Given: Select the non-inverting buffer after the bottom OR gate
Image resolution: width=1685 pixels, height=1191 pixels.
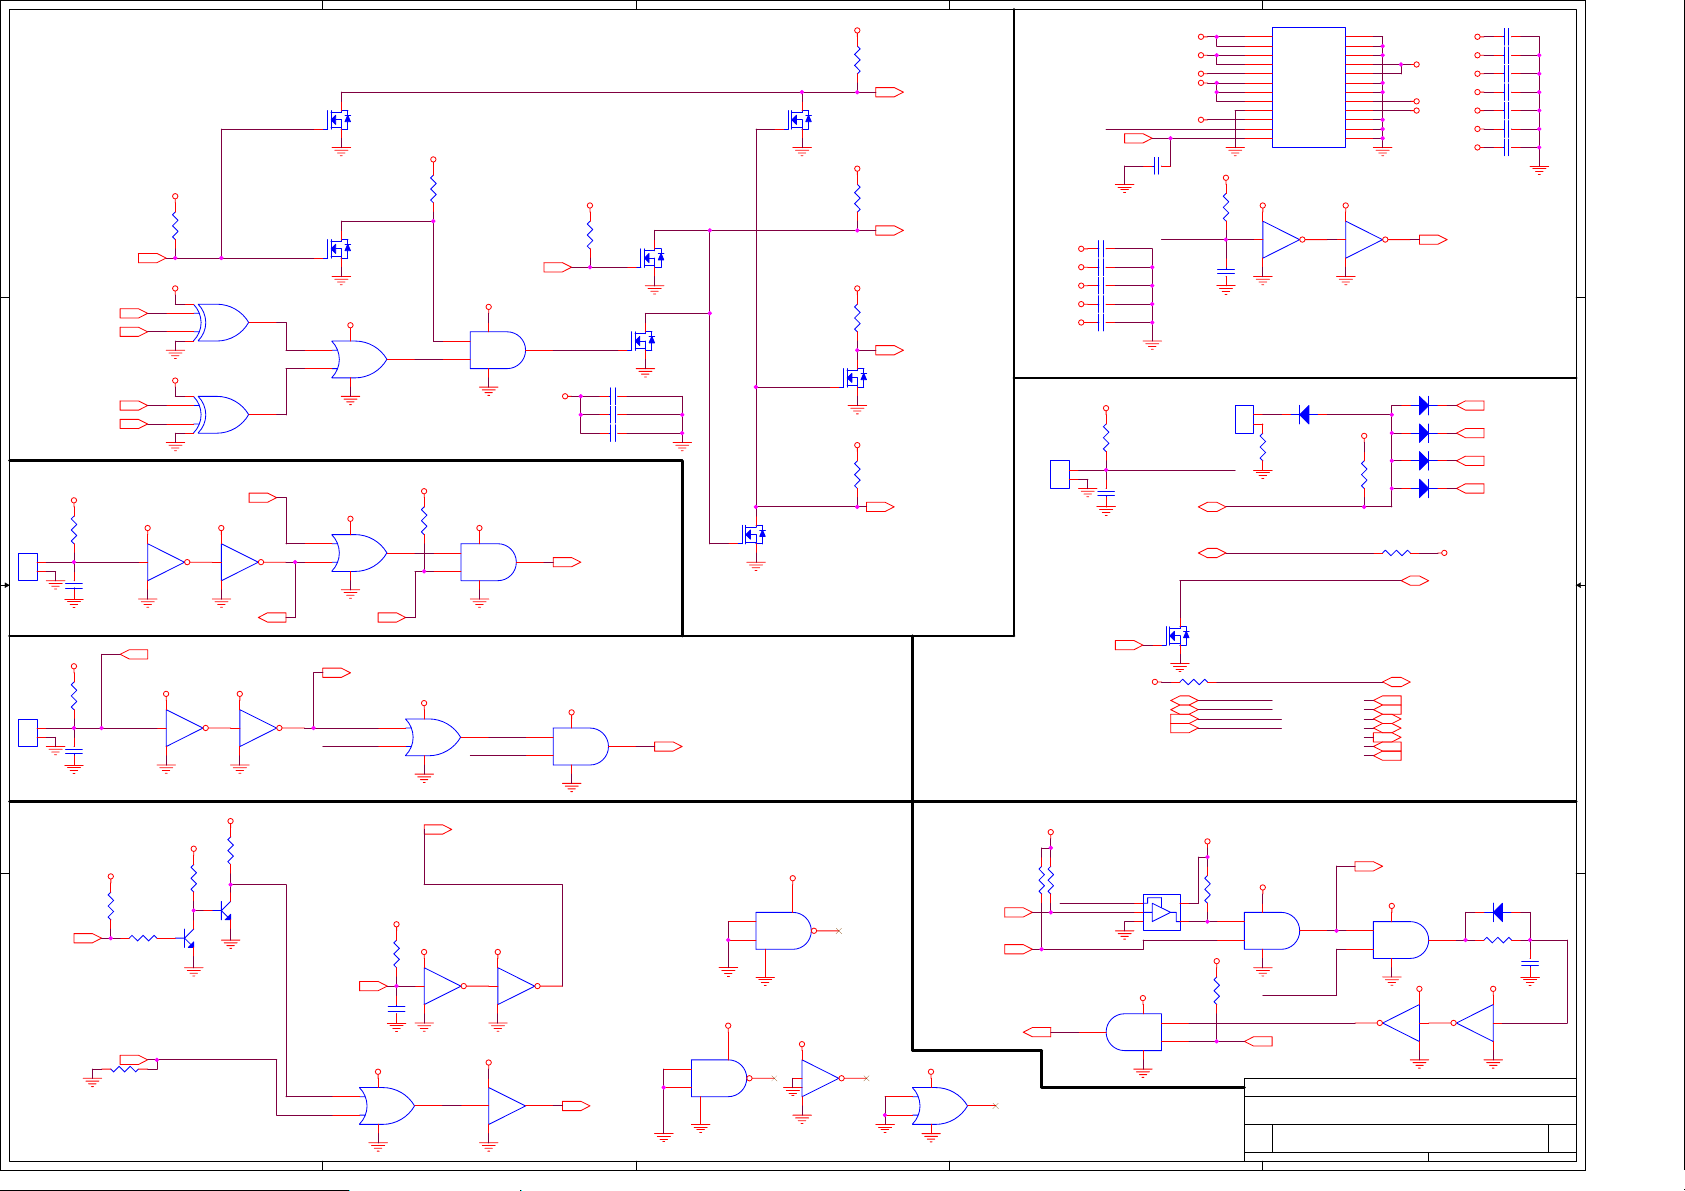Looking at the screenshot, I should point(507,1106).
